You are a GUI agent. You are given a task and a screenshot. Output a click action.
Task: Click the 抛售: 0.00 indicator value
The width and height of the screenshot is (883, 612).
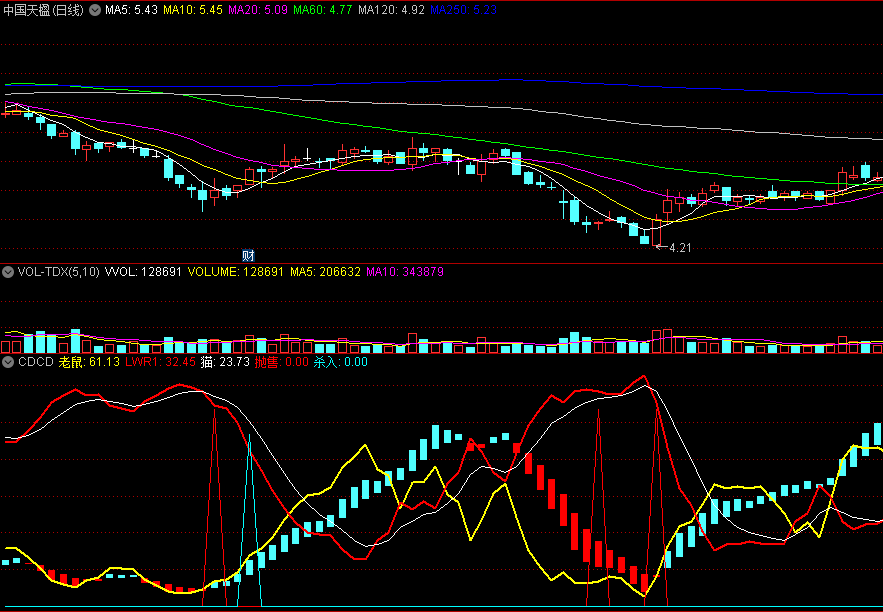282,362
